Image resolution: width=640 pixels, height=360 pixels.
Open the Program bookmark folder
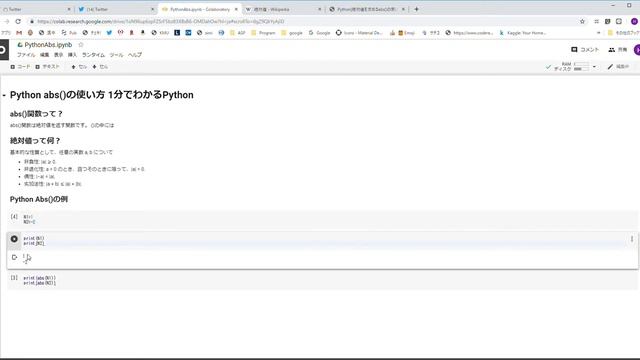263,33
